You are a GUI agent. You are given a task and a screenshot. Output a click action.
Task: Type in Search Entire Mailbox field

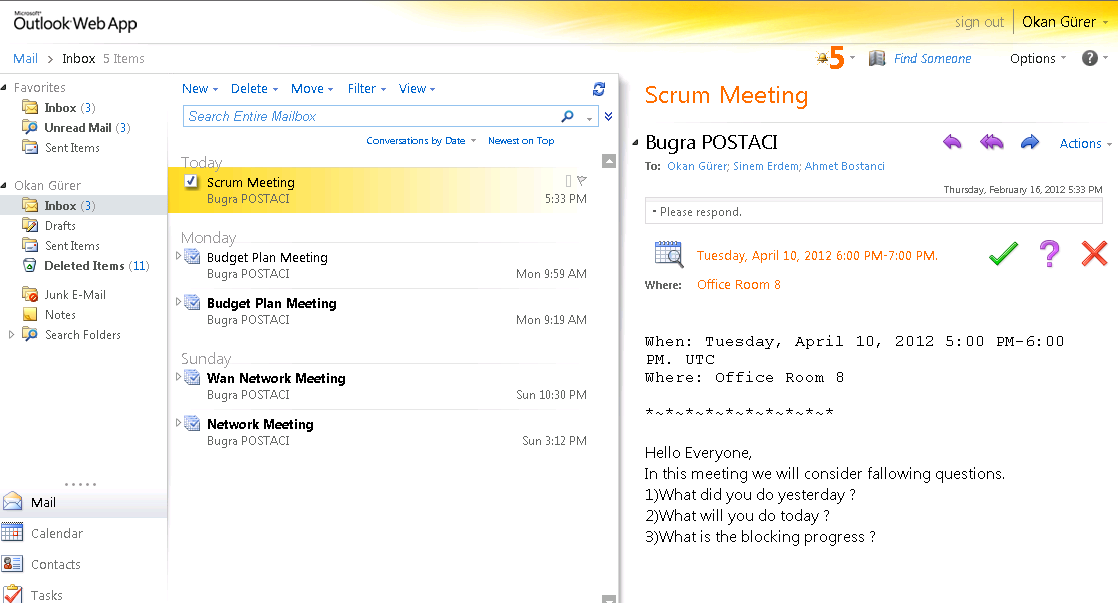point(370,117)
